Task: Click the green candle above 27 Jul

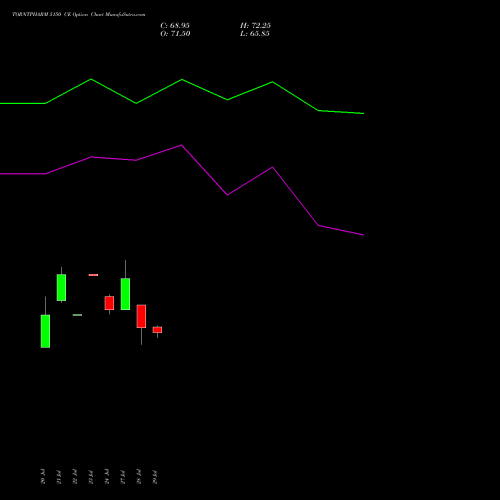Action: 125,294
